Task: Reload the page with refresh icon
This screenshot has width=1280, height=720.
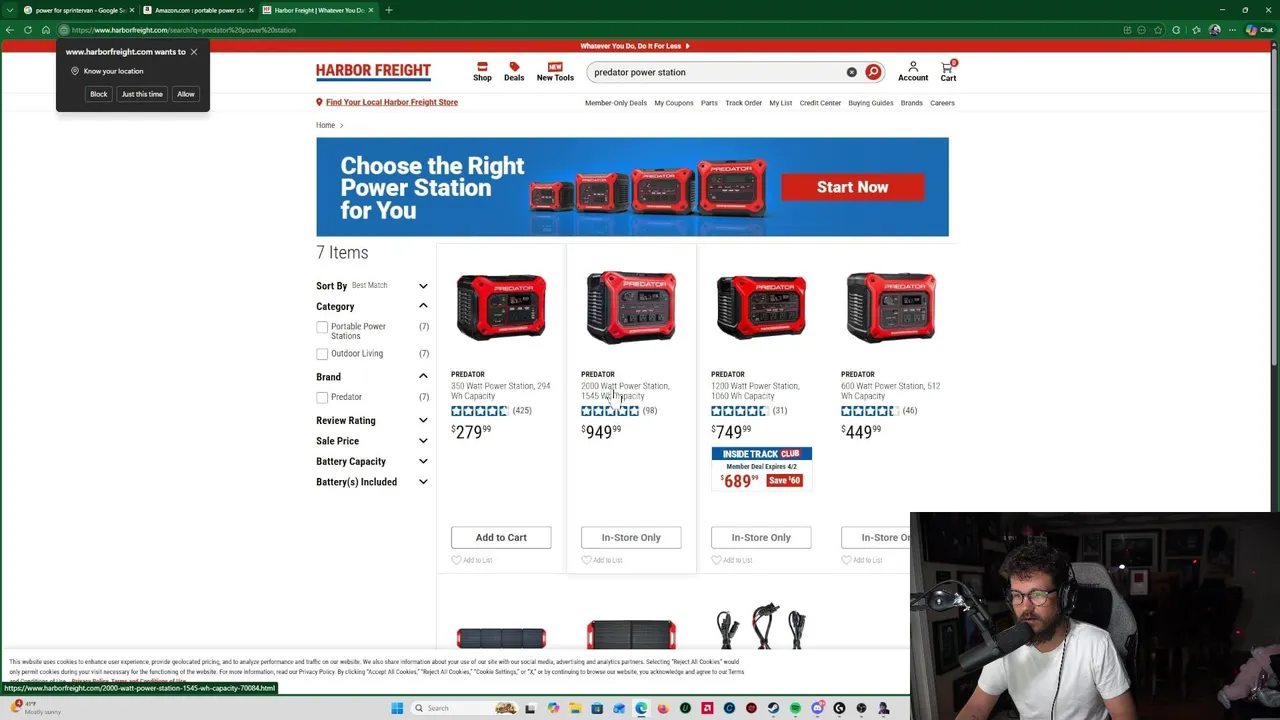Action: pyautogui.click(x=28, y=30)
